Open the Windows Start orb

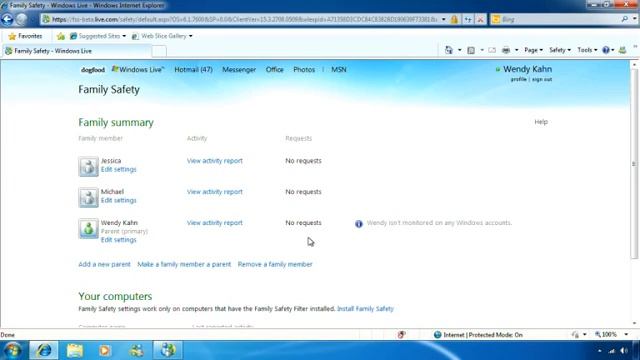click(13, 350)
